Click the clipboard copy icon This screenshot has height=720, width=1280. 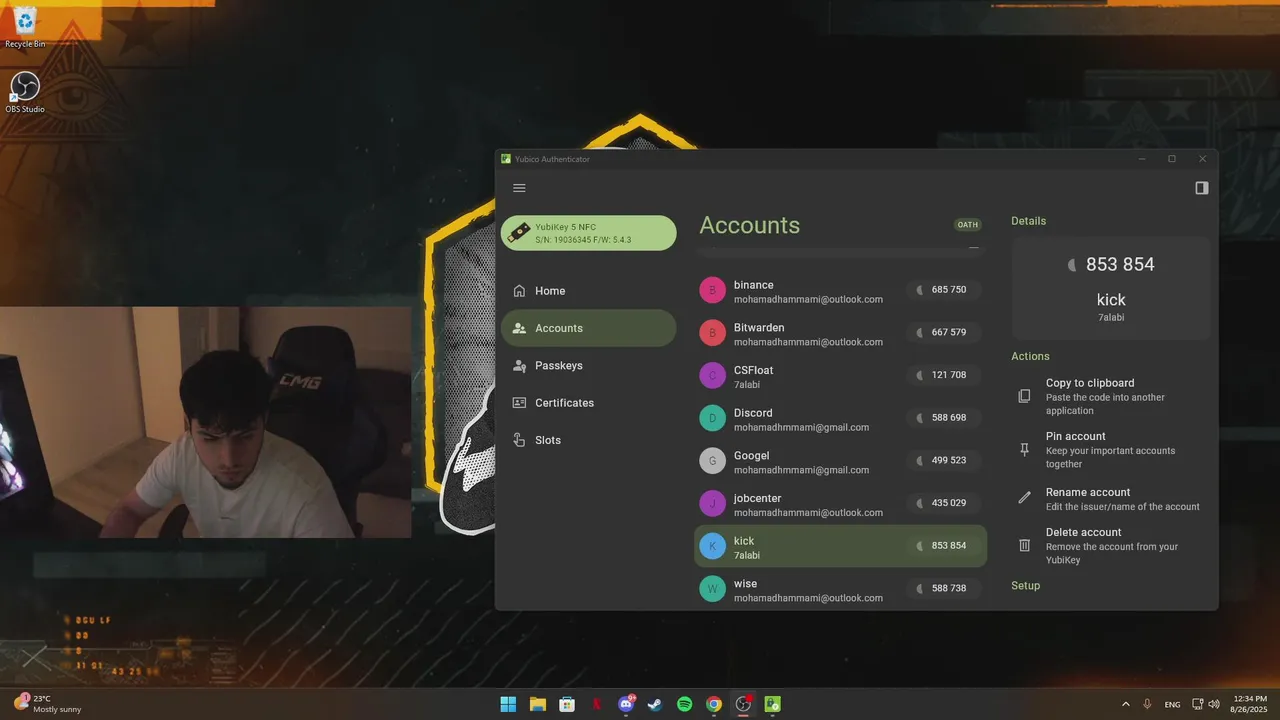pyautogui.click(x=1024, y=396)
